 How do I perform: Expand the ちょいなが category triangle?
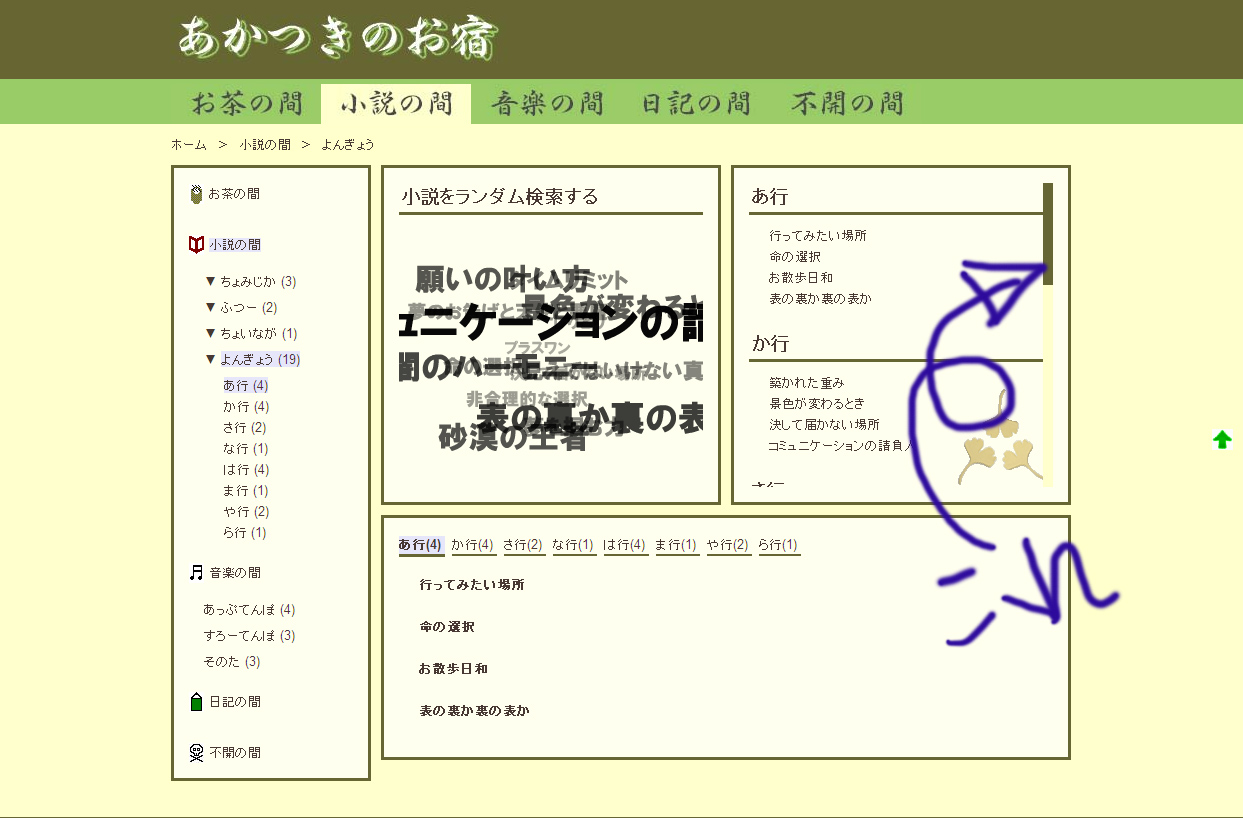210,334
